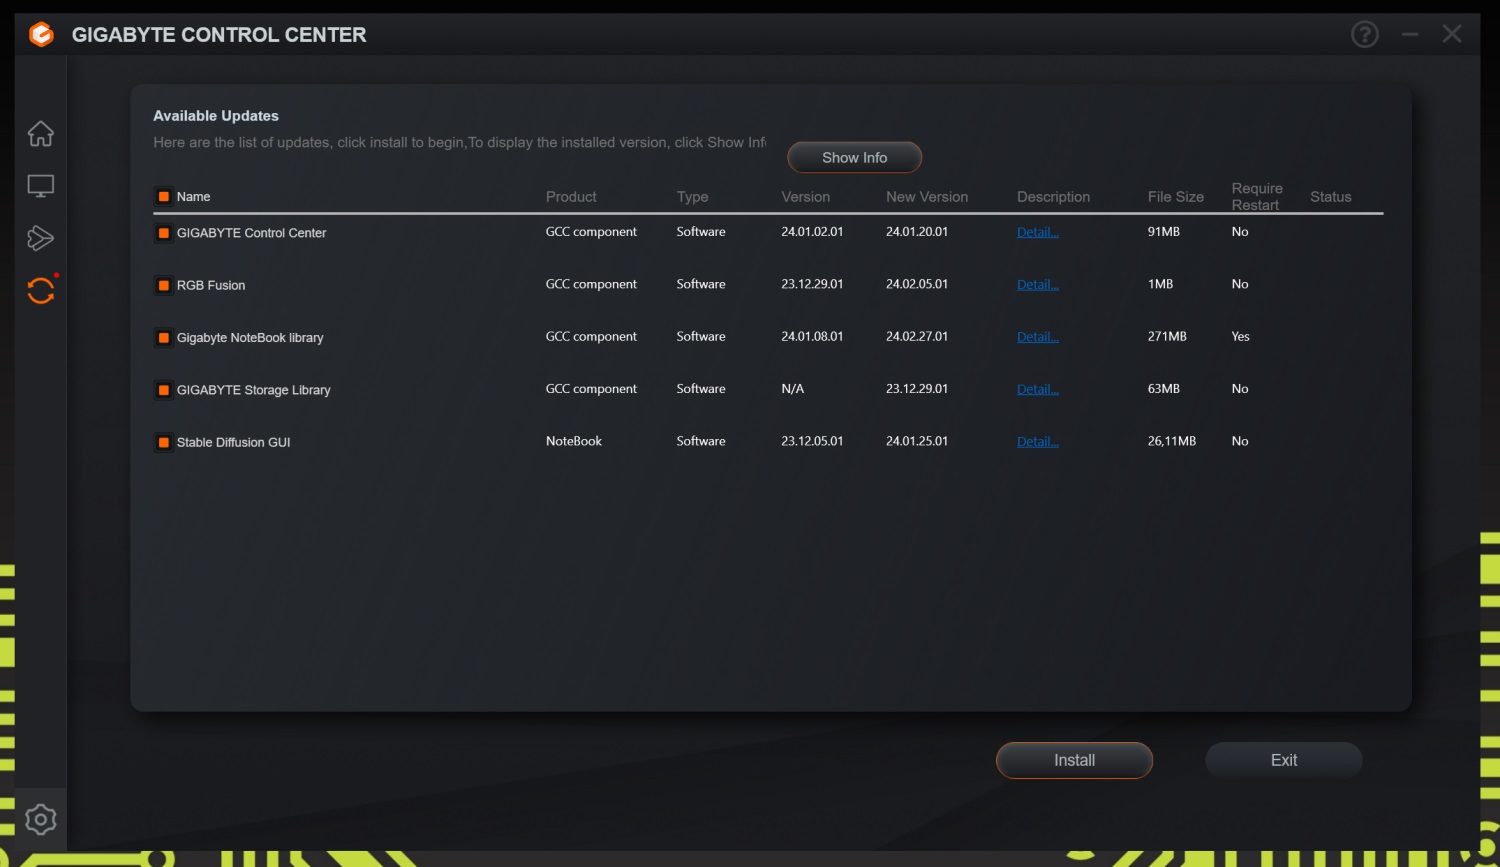Open the Home page in the sidebar
The image size is (1500, 867).
[x=41, y=133]
